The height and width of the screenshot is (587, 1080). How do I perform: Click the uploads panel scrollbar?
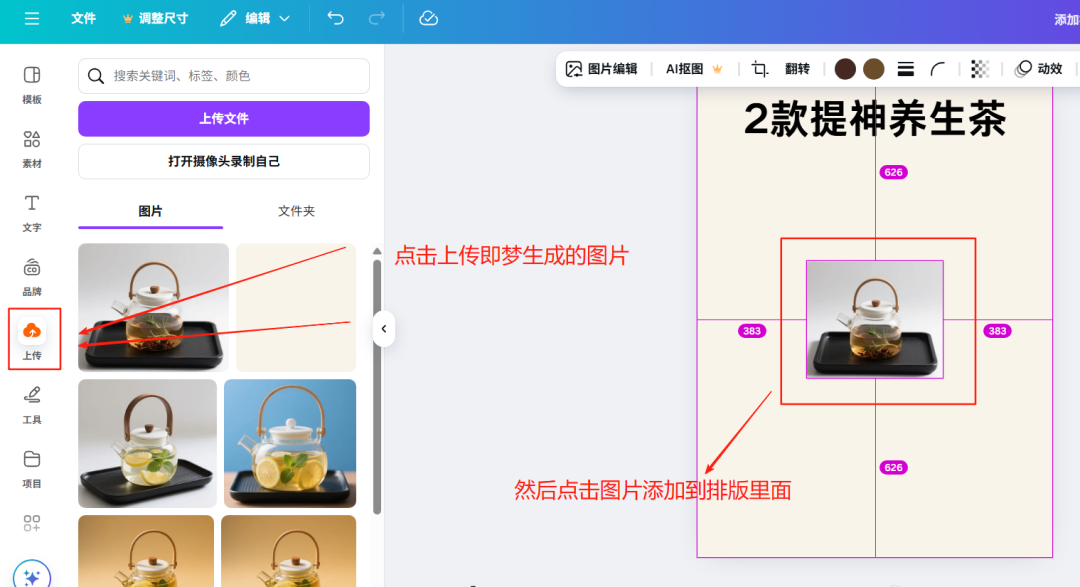click(x=377, y=386)
